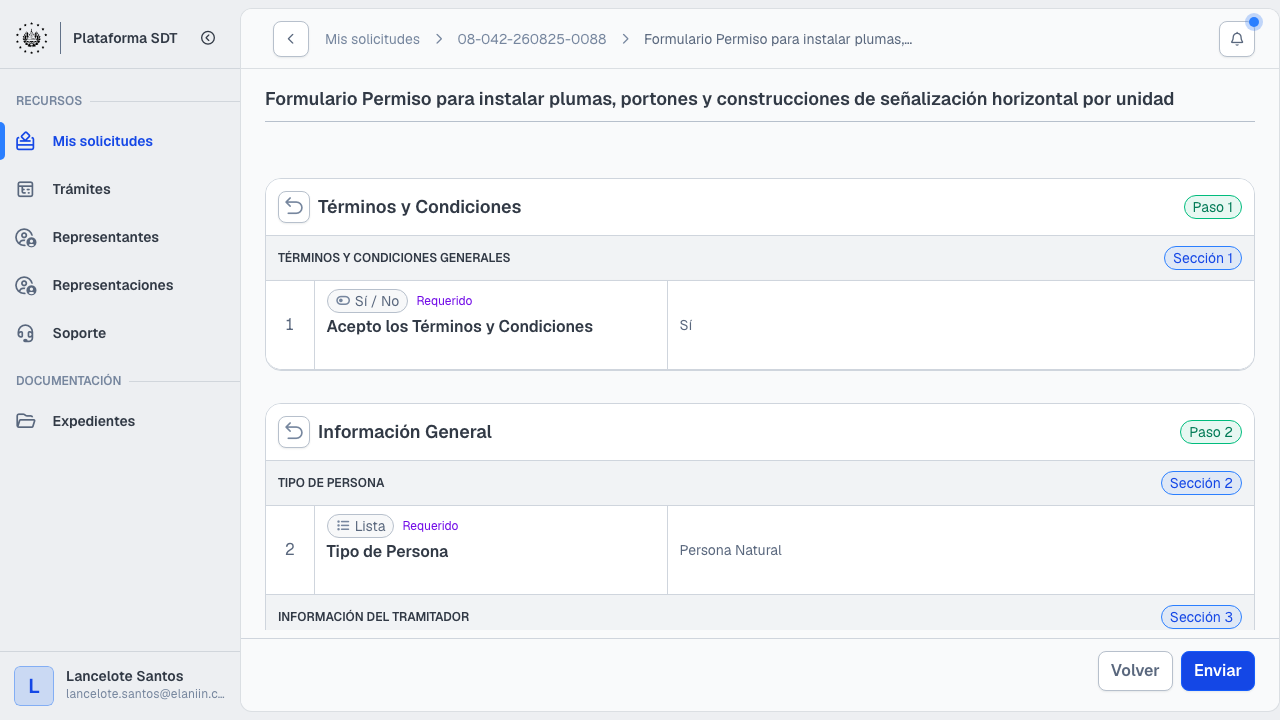Open Lancelote Santos user profile avatar
Viewport: 1280px width, 720px height.
click(x=34, y=686)
